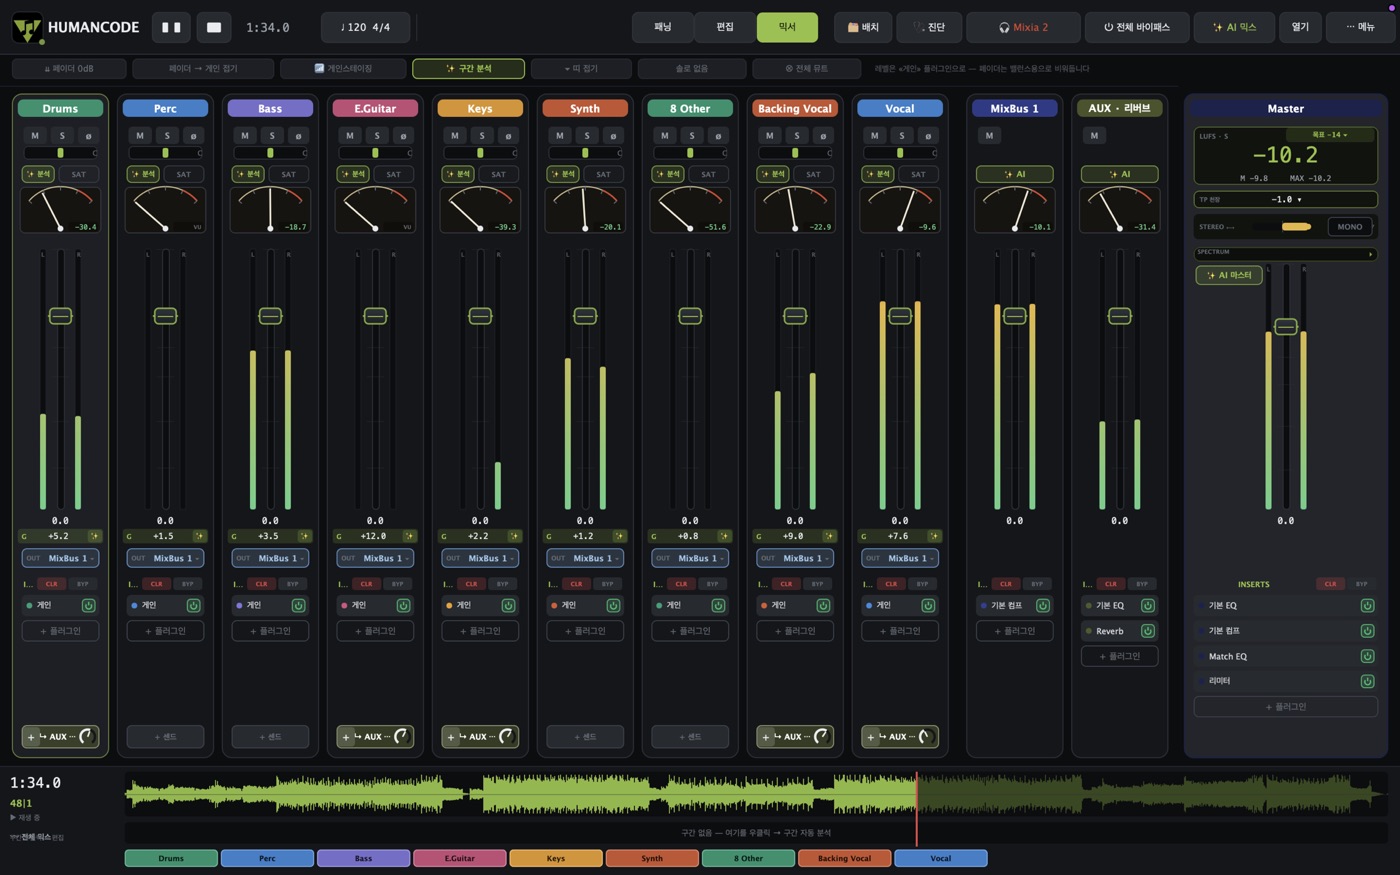Solo the Keys channel
Screen dimensions: 1400x875
[x=482, y=135]
